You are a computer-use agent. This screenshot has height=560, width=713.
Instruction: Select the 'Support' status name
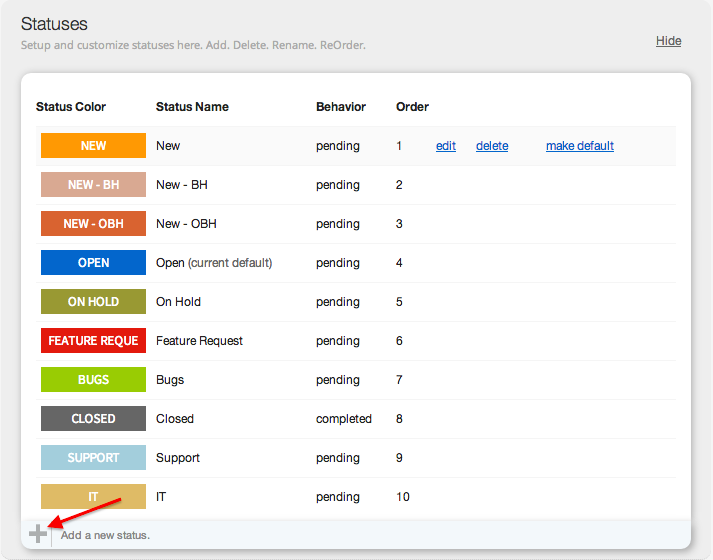coord(178,458)
